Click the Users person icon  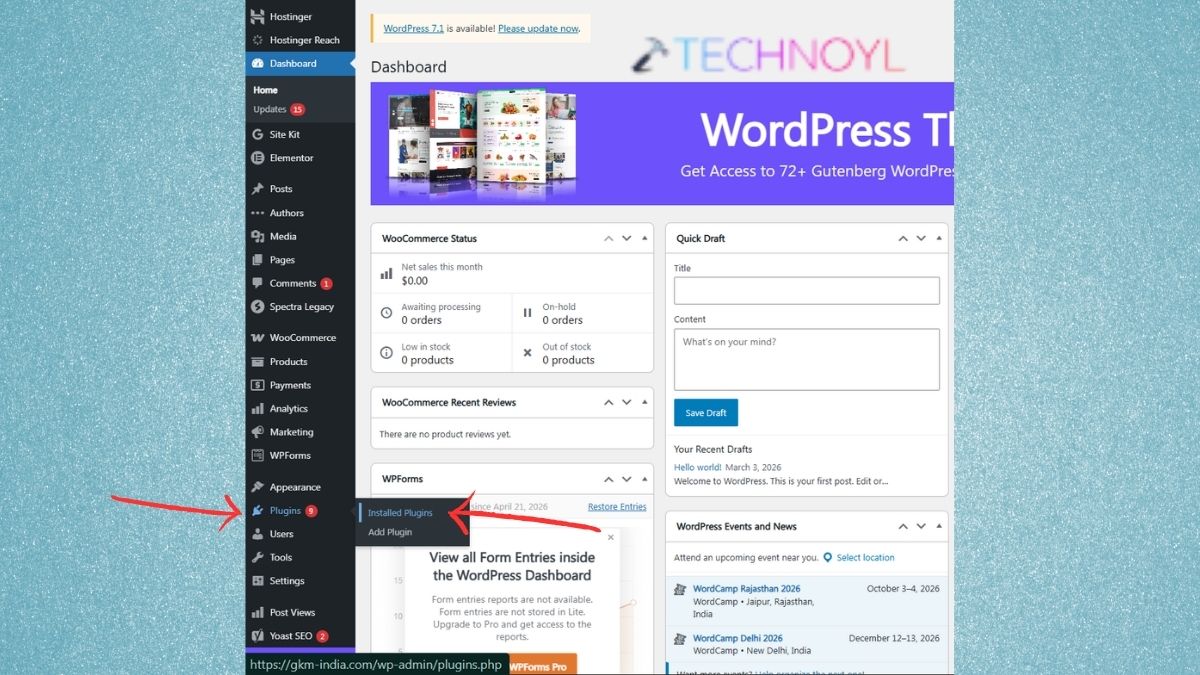[x=258, y=534]
